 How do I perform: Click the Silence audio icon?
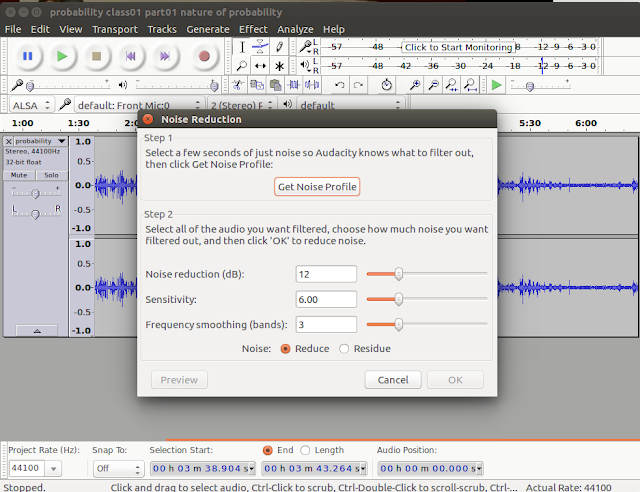point(312,85)
